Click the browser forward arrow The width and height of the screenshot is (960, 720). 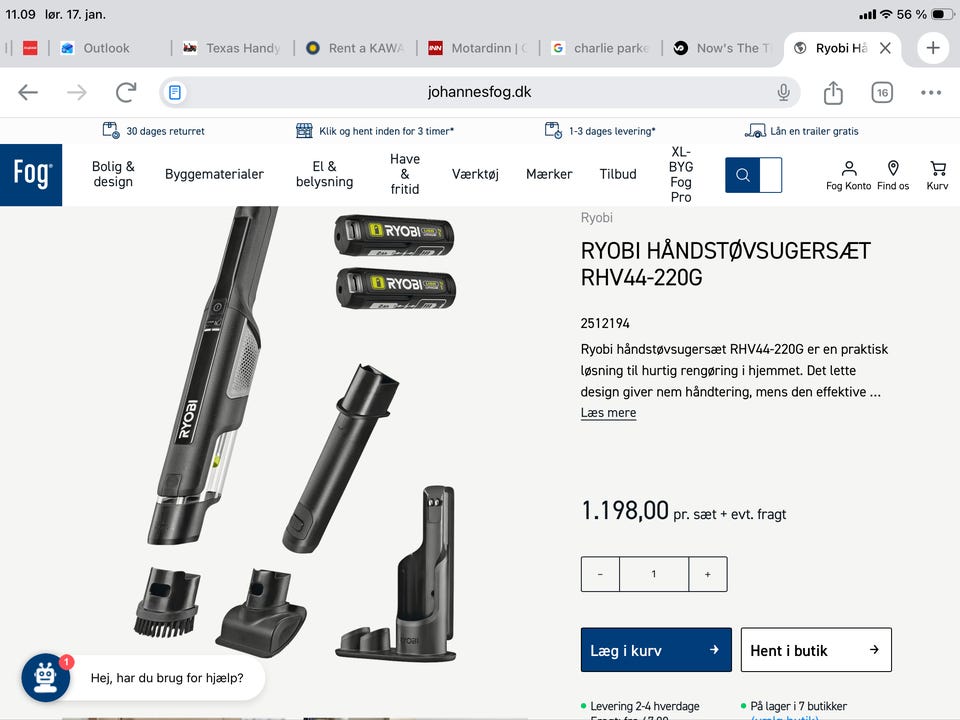(x=77, y=92)
